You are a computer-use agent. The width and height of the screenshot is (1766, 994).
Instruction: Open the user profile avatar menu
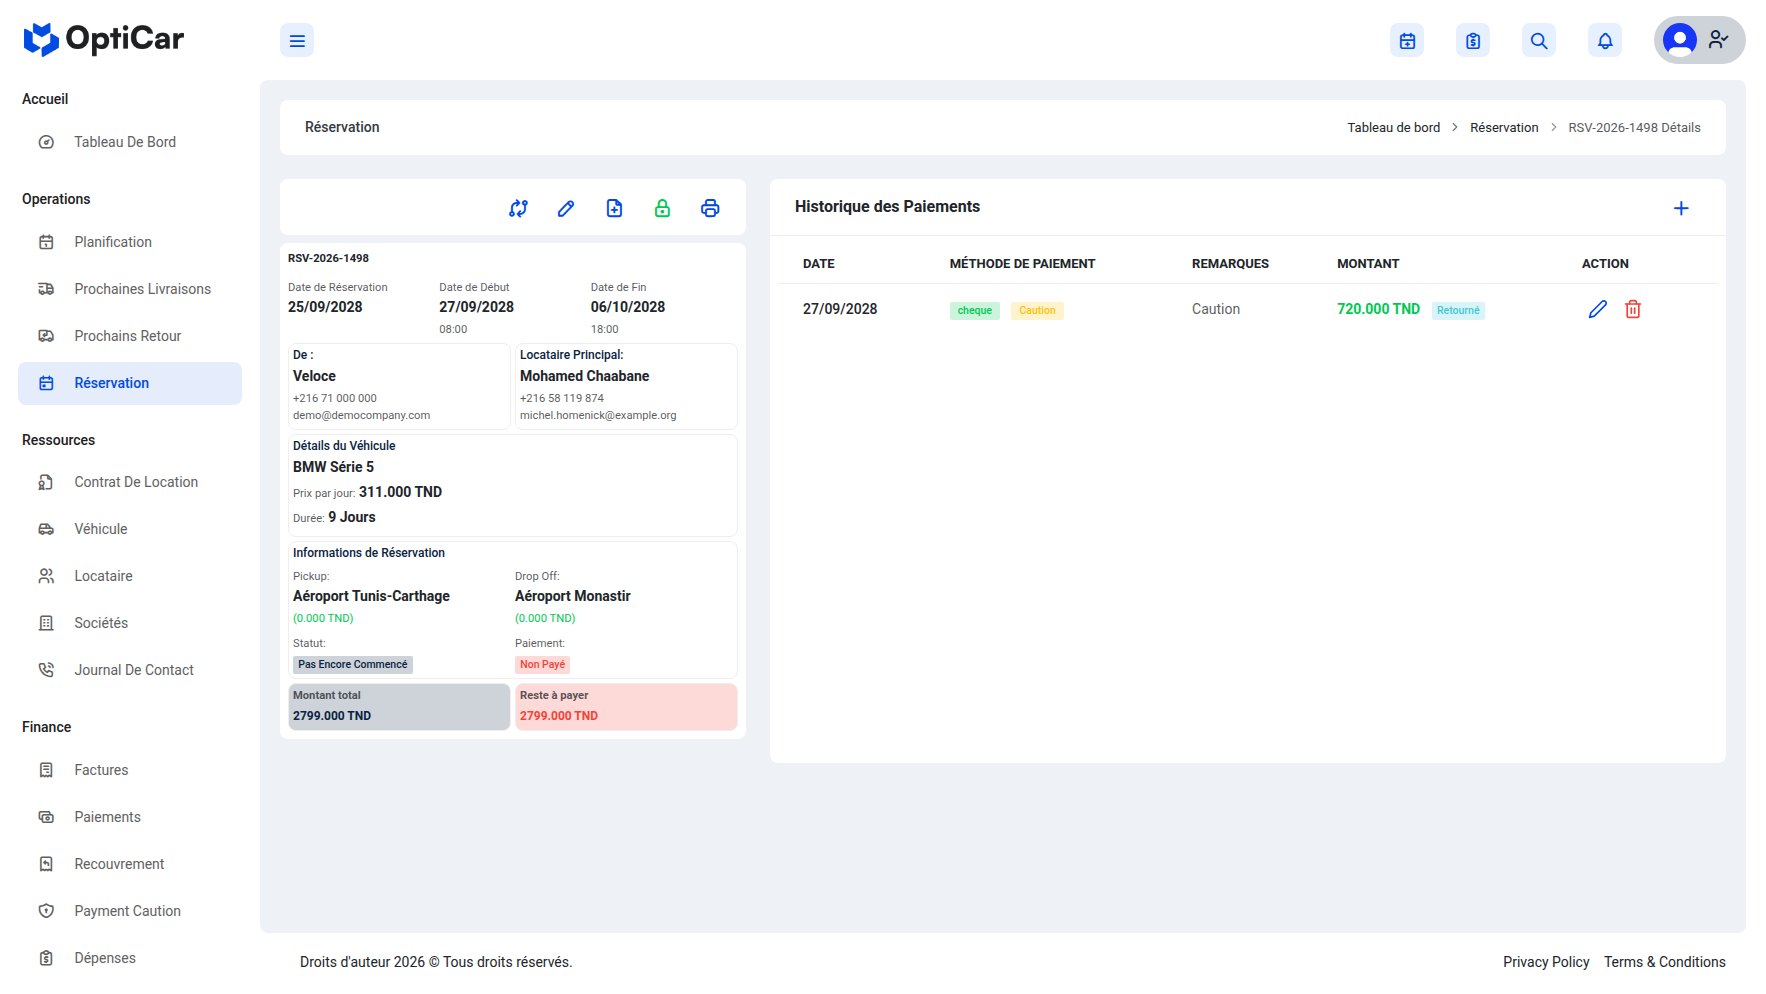[1699, 40]
